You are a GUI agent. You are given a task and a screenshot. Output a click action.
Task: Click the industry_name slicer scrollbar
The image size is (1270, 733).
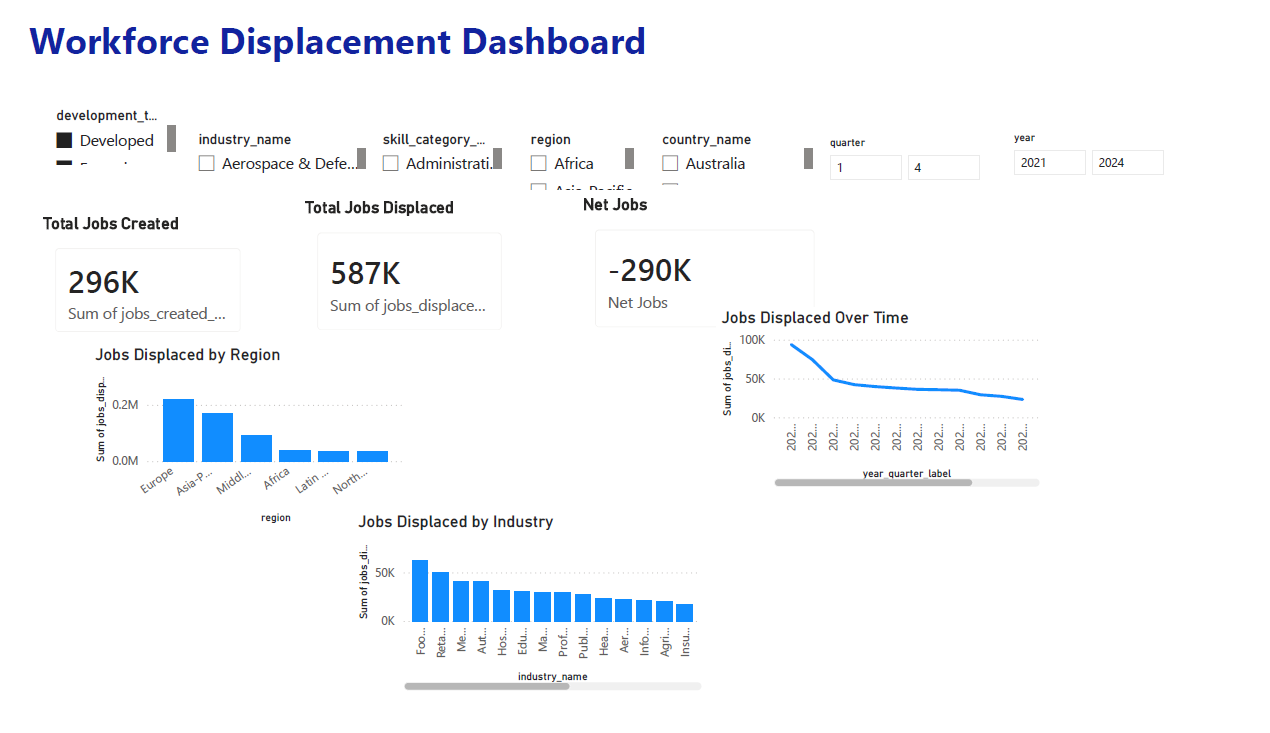pyautogui.click(x=361, y=159)
